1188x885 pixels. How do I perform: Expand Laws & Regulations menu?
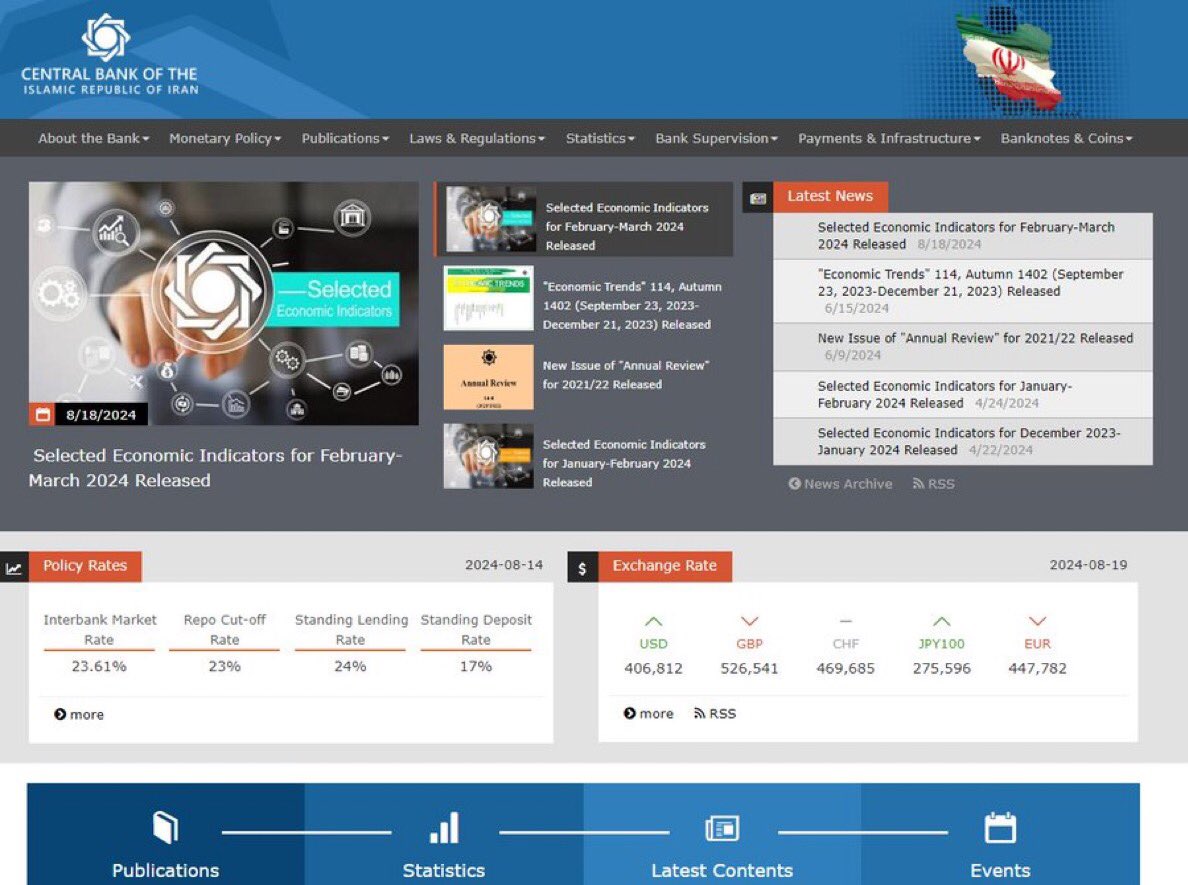[x=477, y=139]
